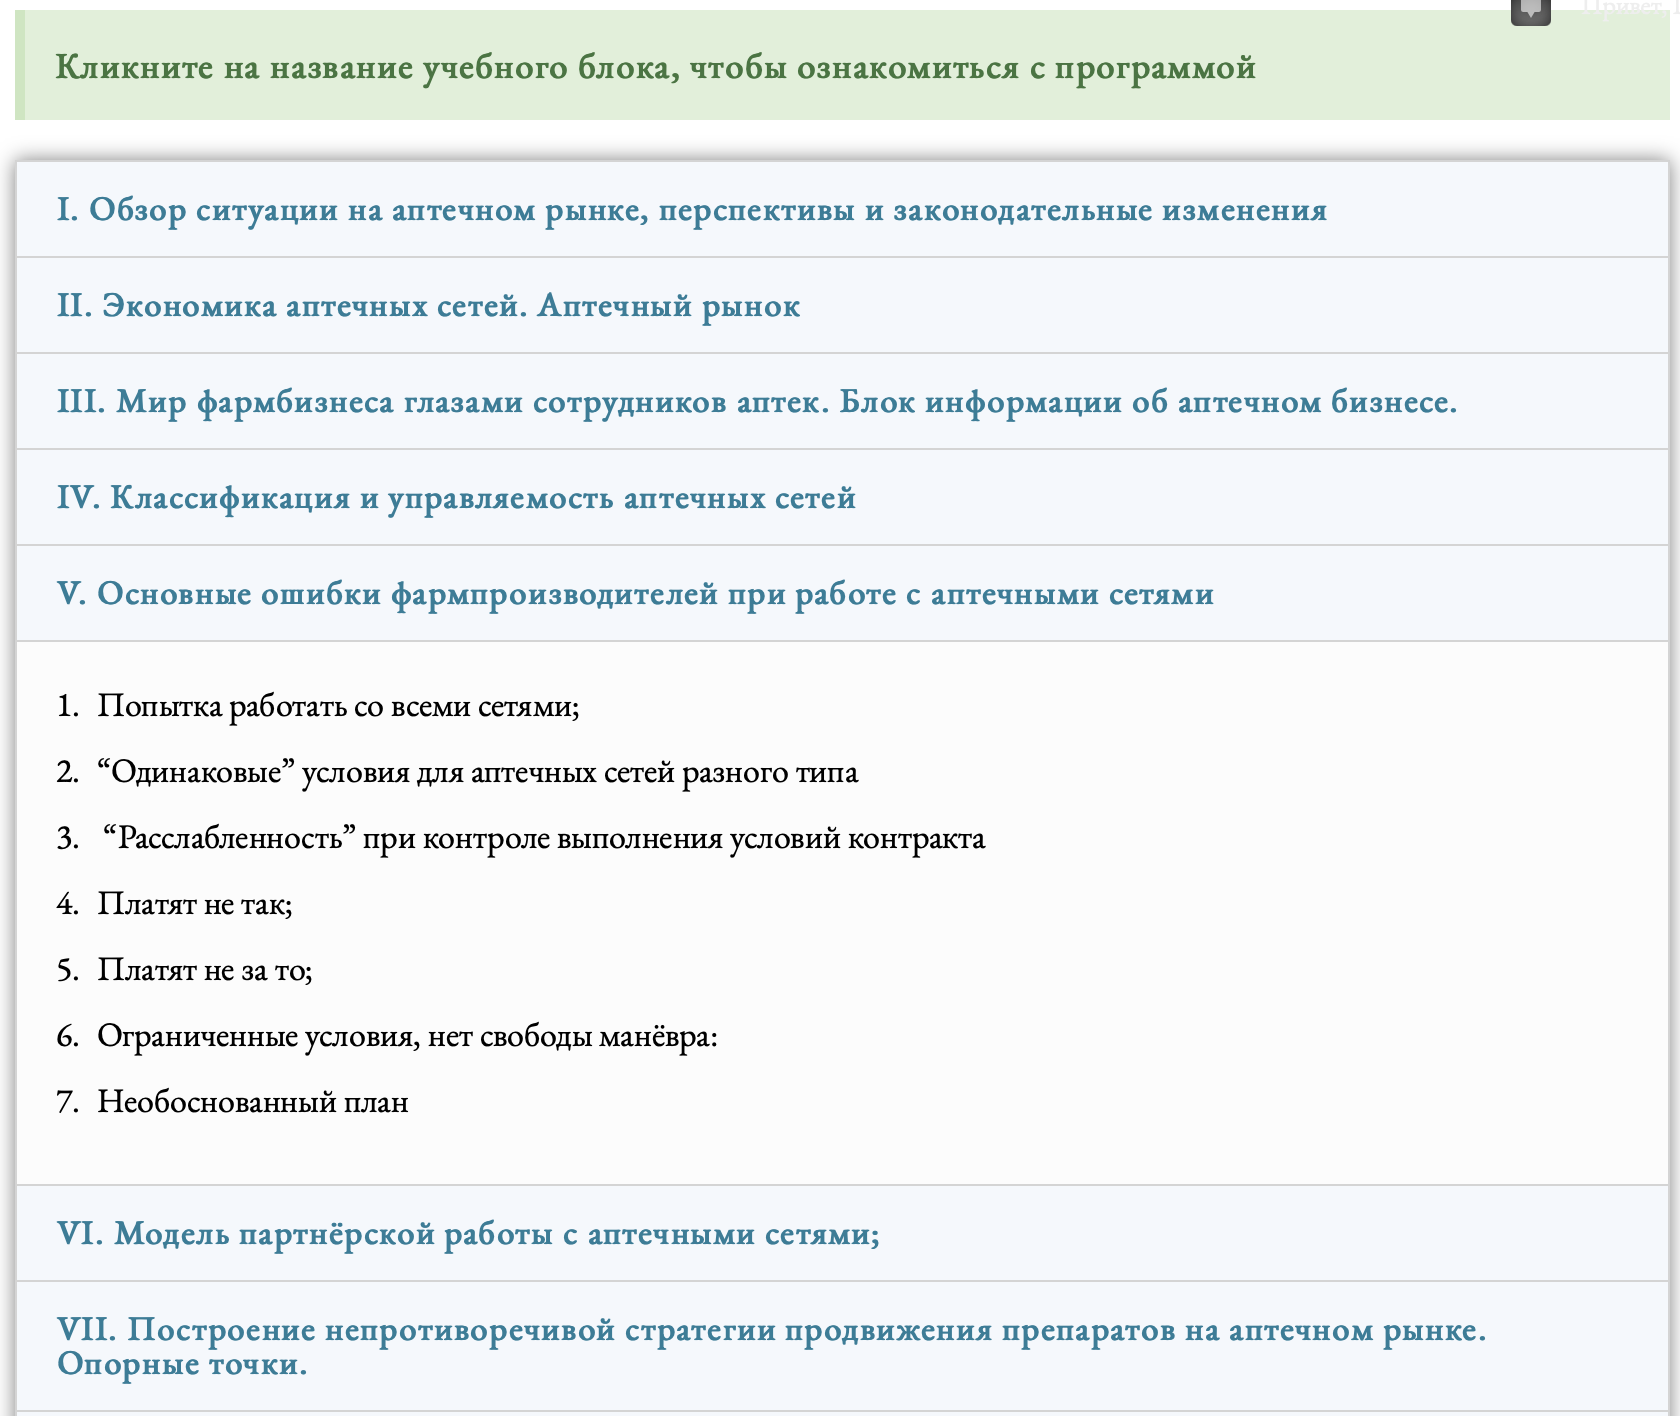The height and width of the screenshot is (1416, 1680).
Task: Click 'Ограниченные условия, нет свободы манёвра:'
Action: pyautogui.click(x=407, y=1036)
